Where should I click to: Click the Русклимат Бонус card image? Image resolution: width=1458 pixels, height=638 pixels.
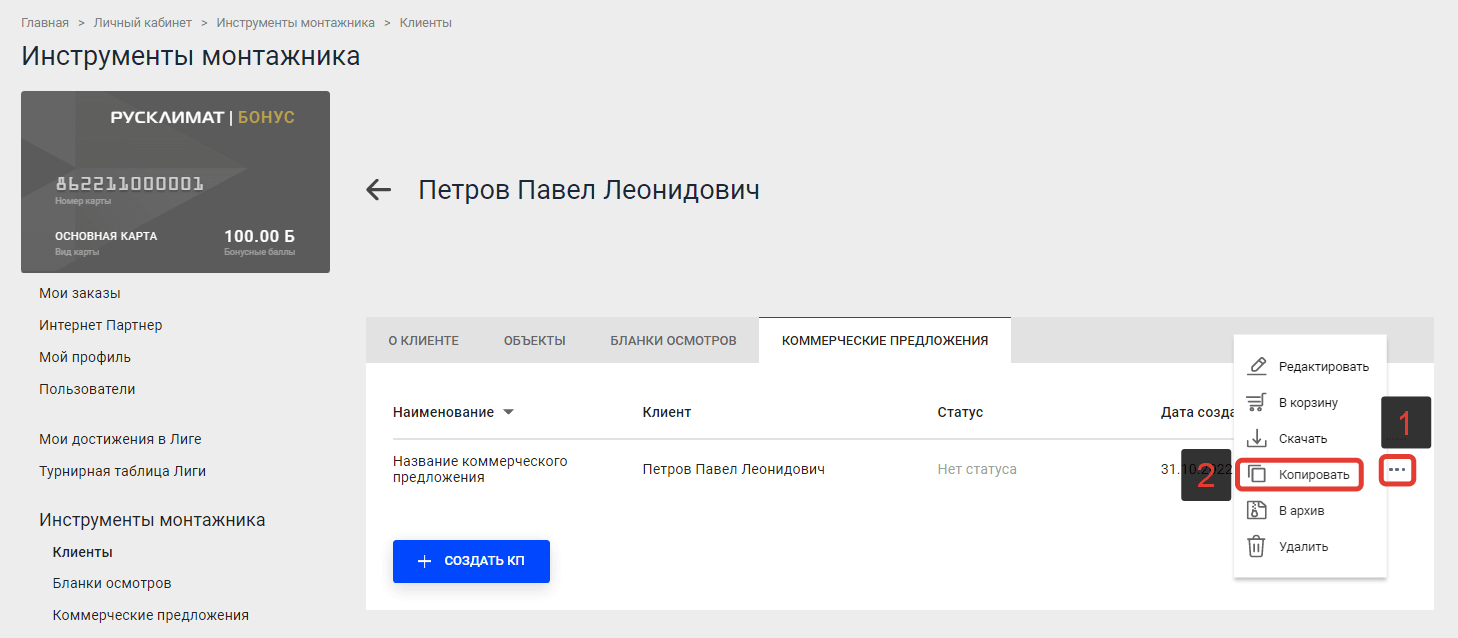[x=175, y=182]
